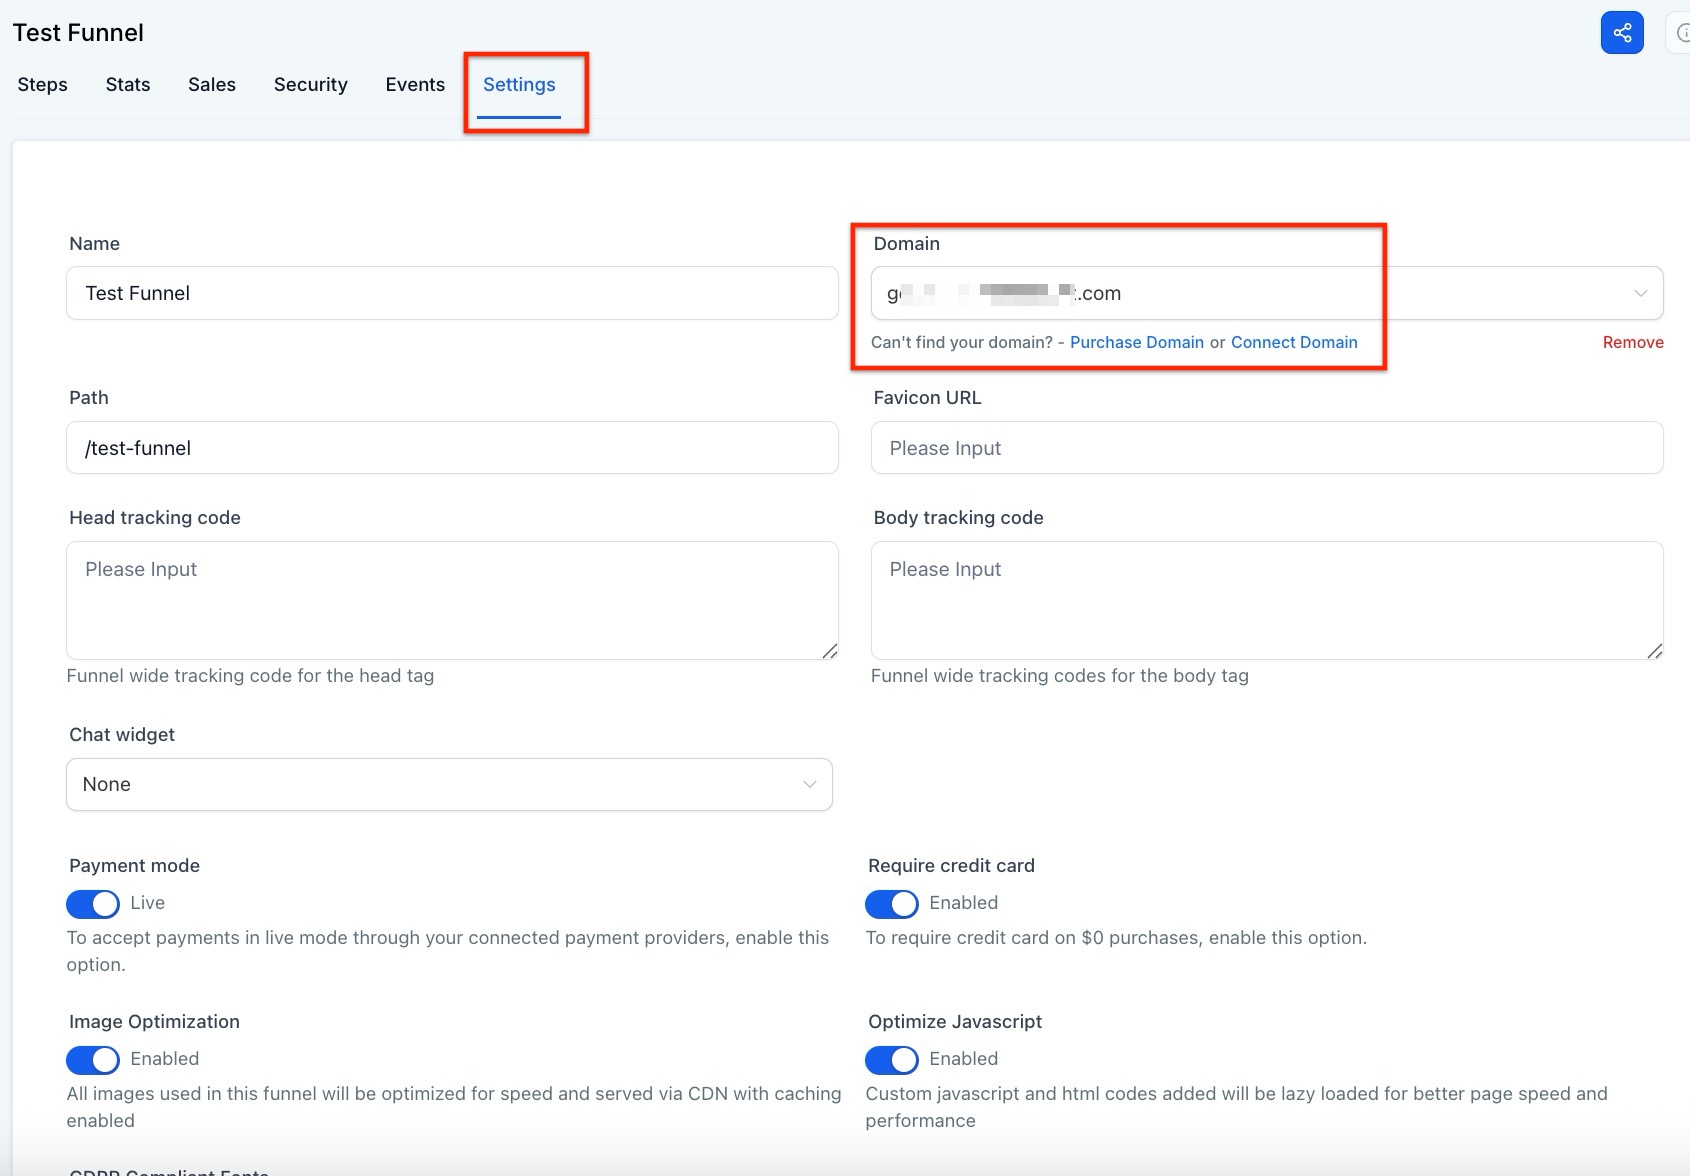Disable the Require credit card toggle
Image resolution: width=1690 pixels, height=1176 pixels.
click(891, 904)
